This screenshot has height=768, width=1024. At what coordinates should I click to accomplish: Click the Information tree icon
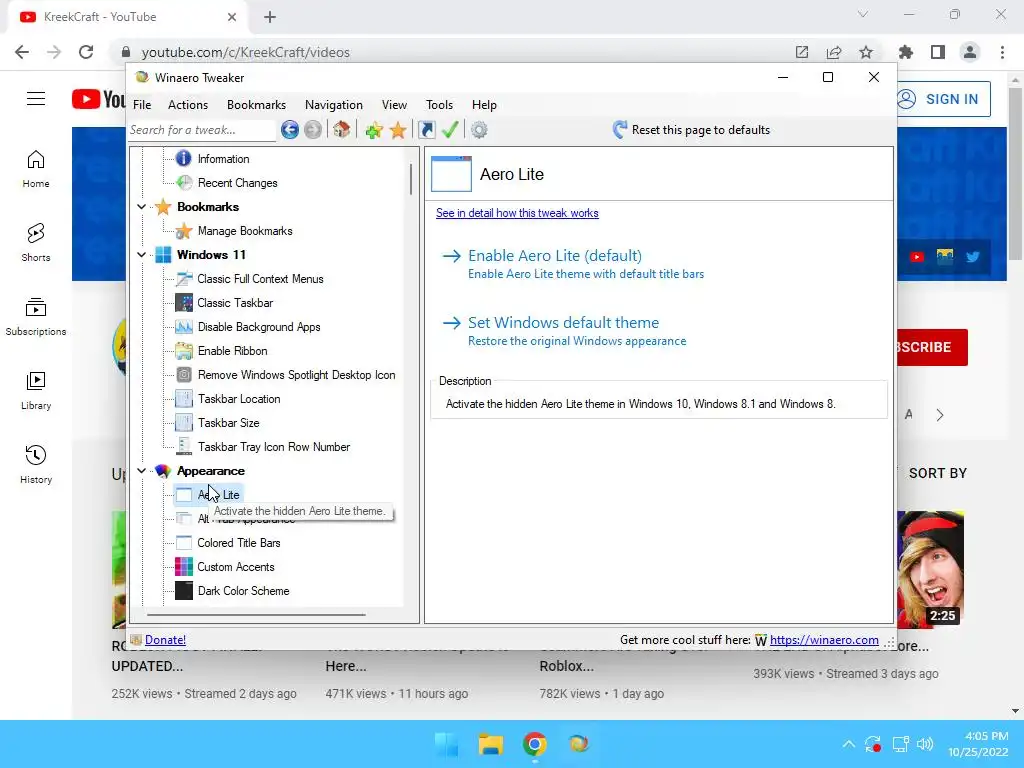tap(184, 158)
